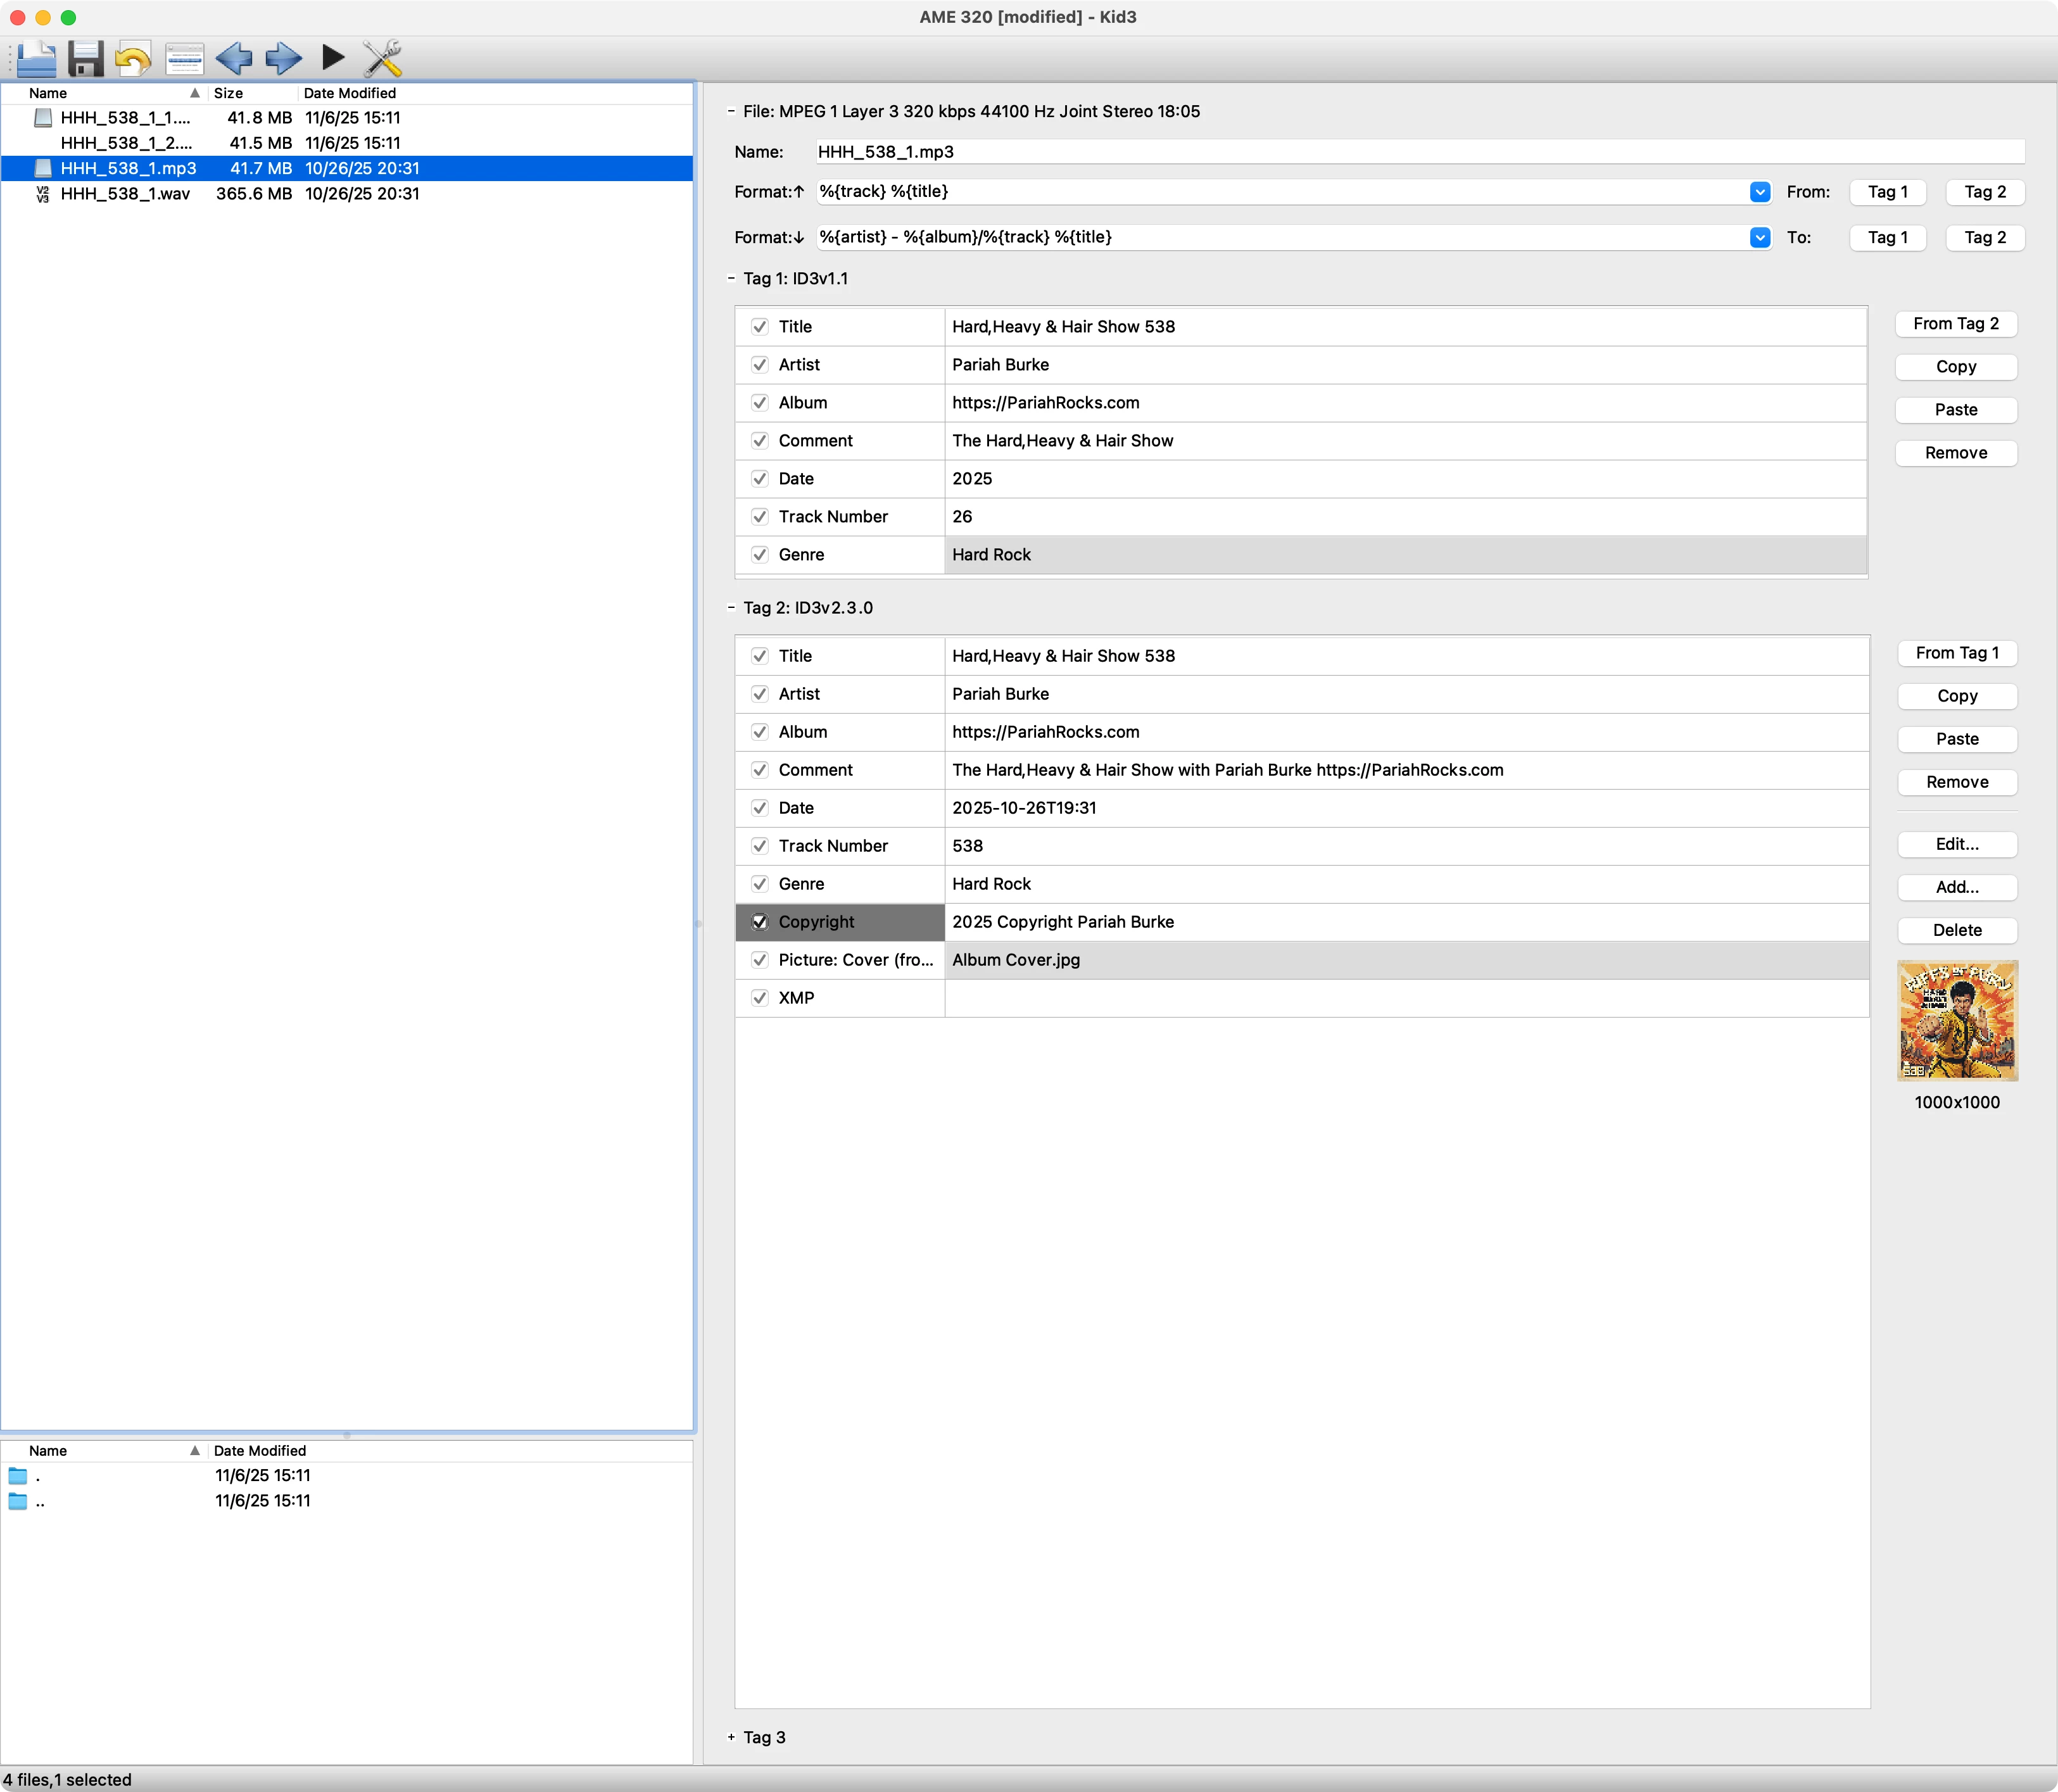Click the album cover thumbnail

click(x=1957, y=1020)
